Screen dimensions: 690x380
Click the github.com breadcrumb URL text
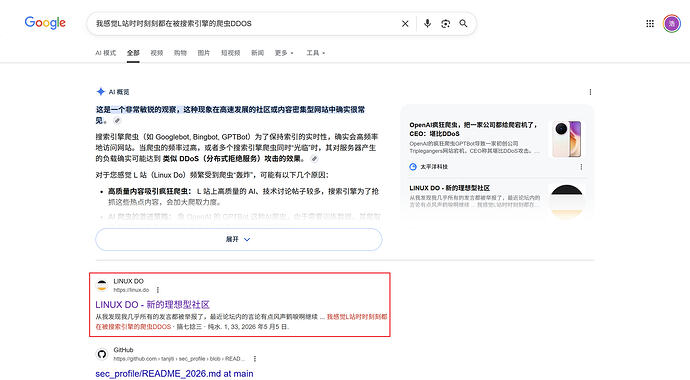178,359
